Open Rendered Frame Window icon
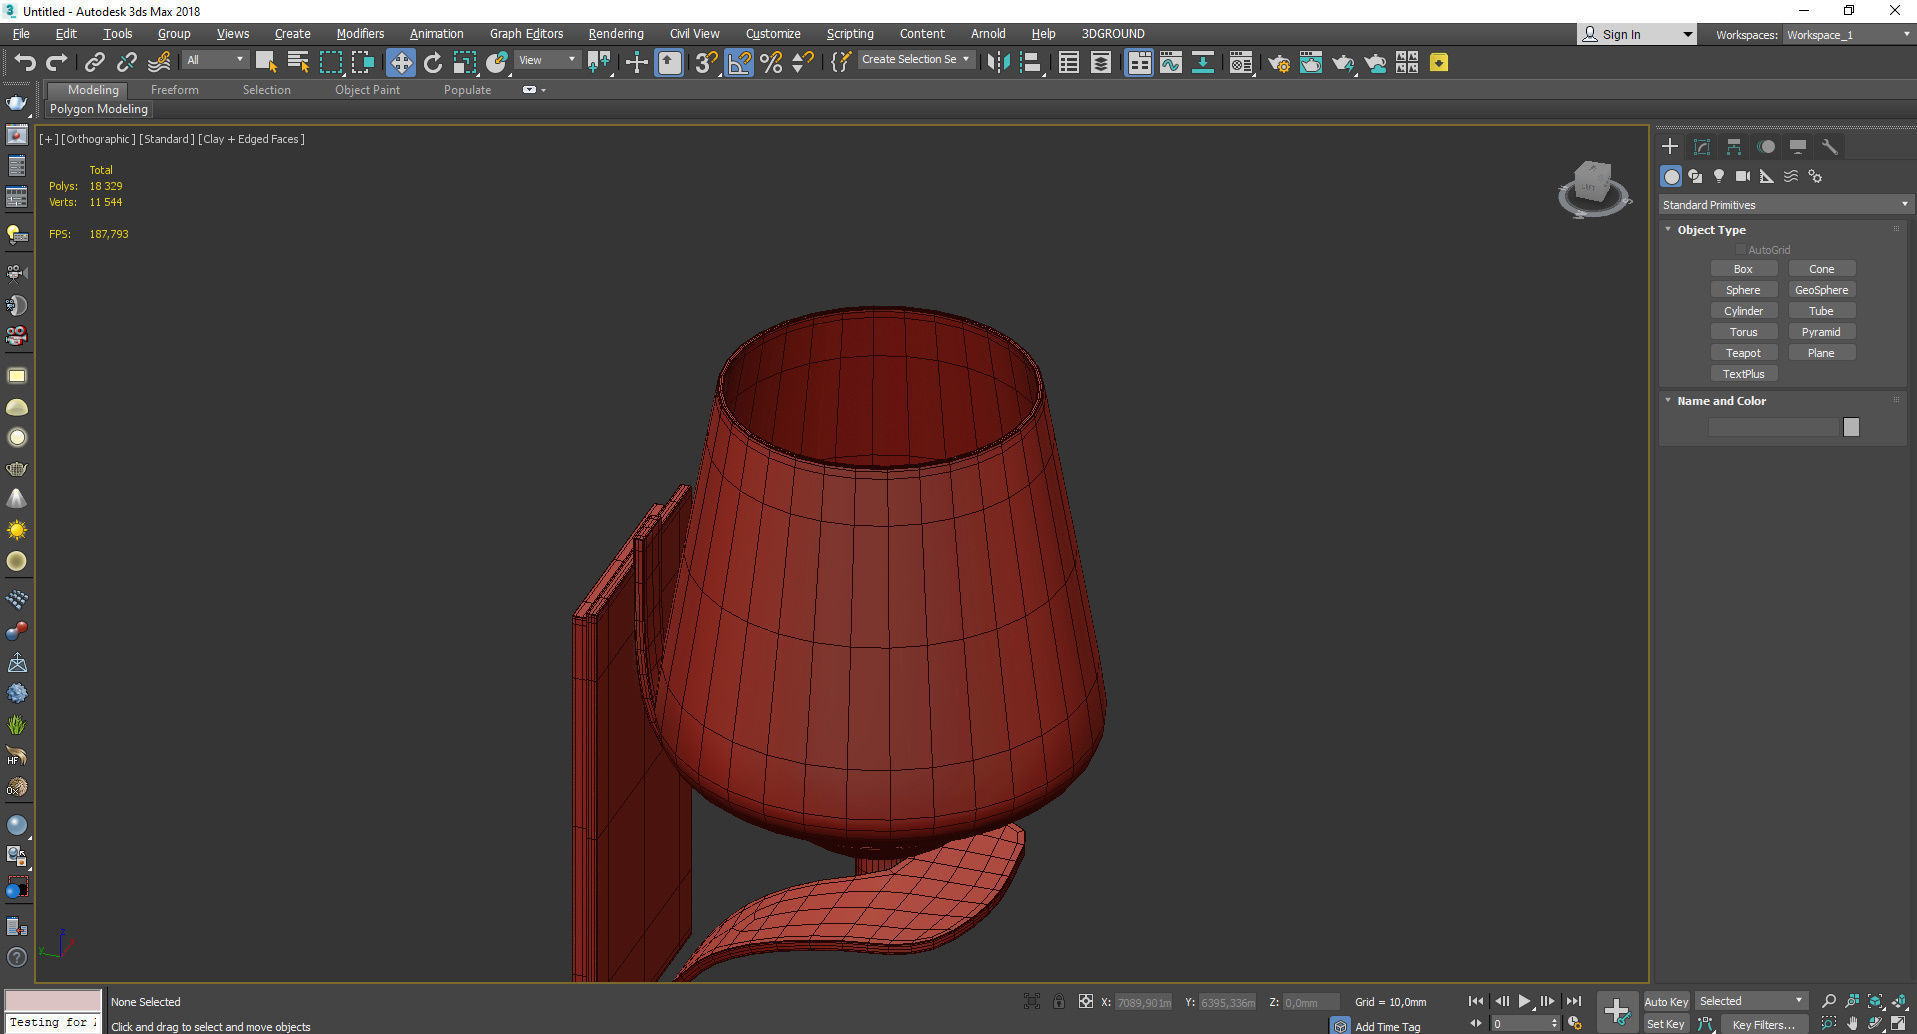1917x1034 pixels. [1310, 63]
